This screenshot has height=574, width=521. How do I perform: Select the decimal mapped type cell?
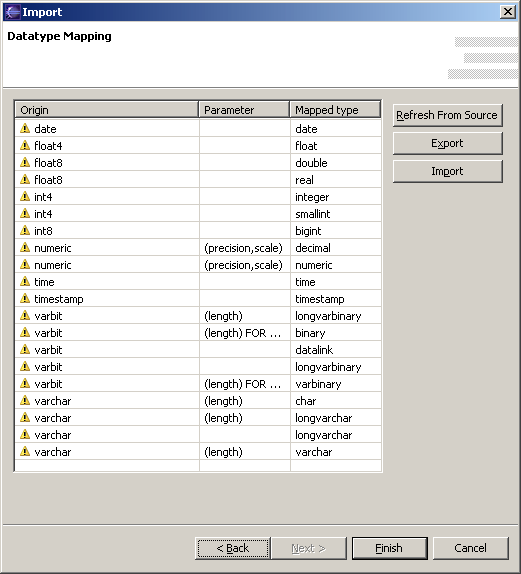(x=335, y=248)
